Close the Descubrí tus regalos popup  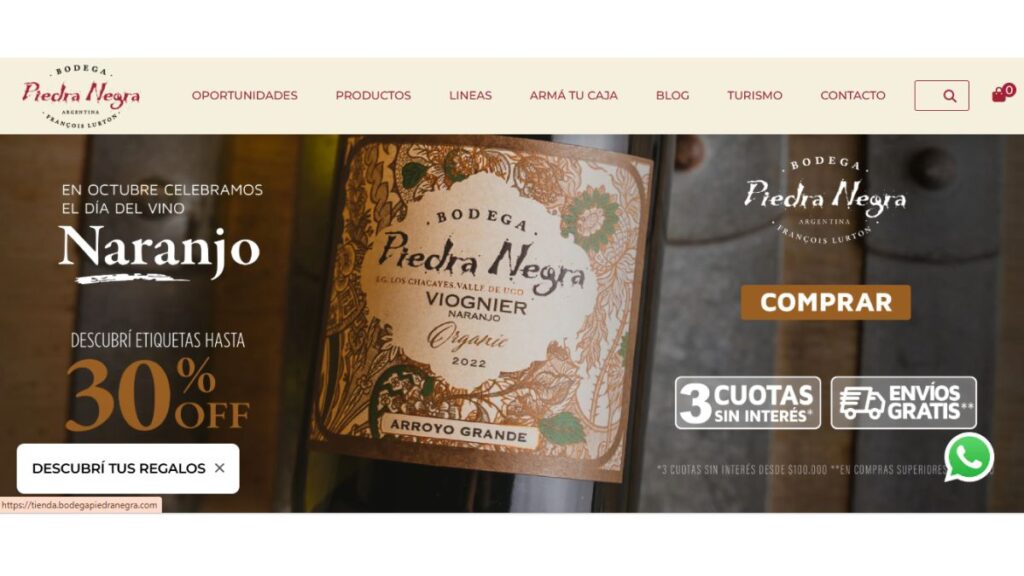tap(219, 468)
